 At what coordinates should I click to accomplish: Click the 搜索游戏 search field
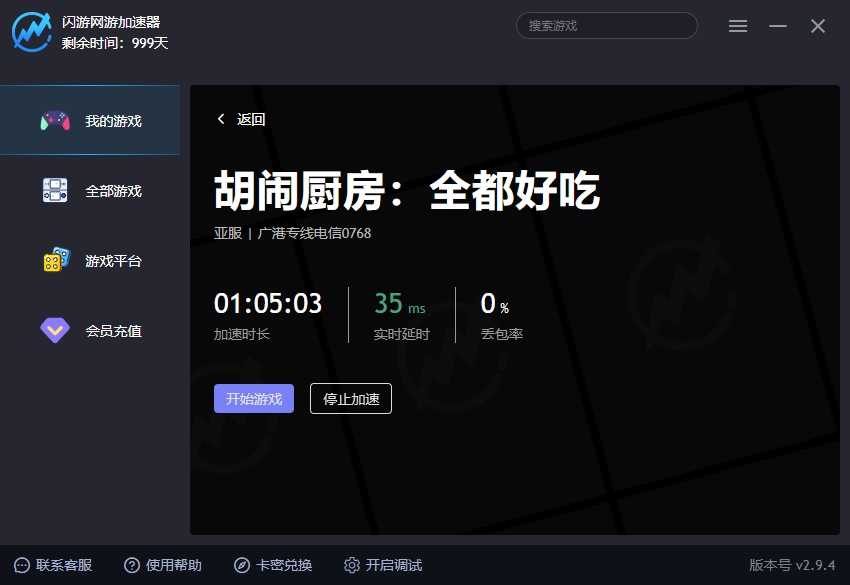click(x=605, y=25)
